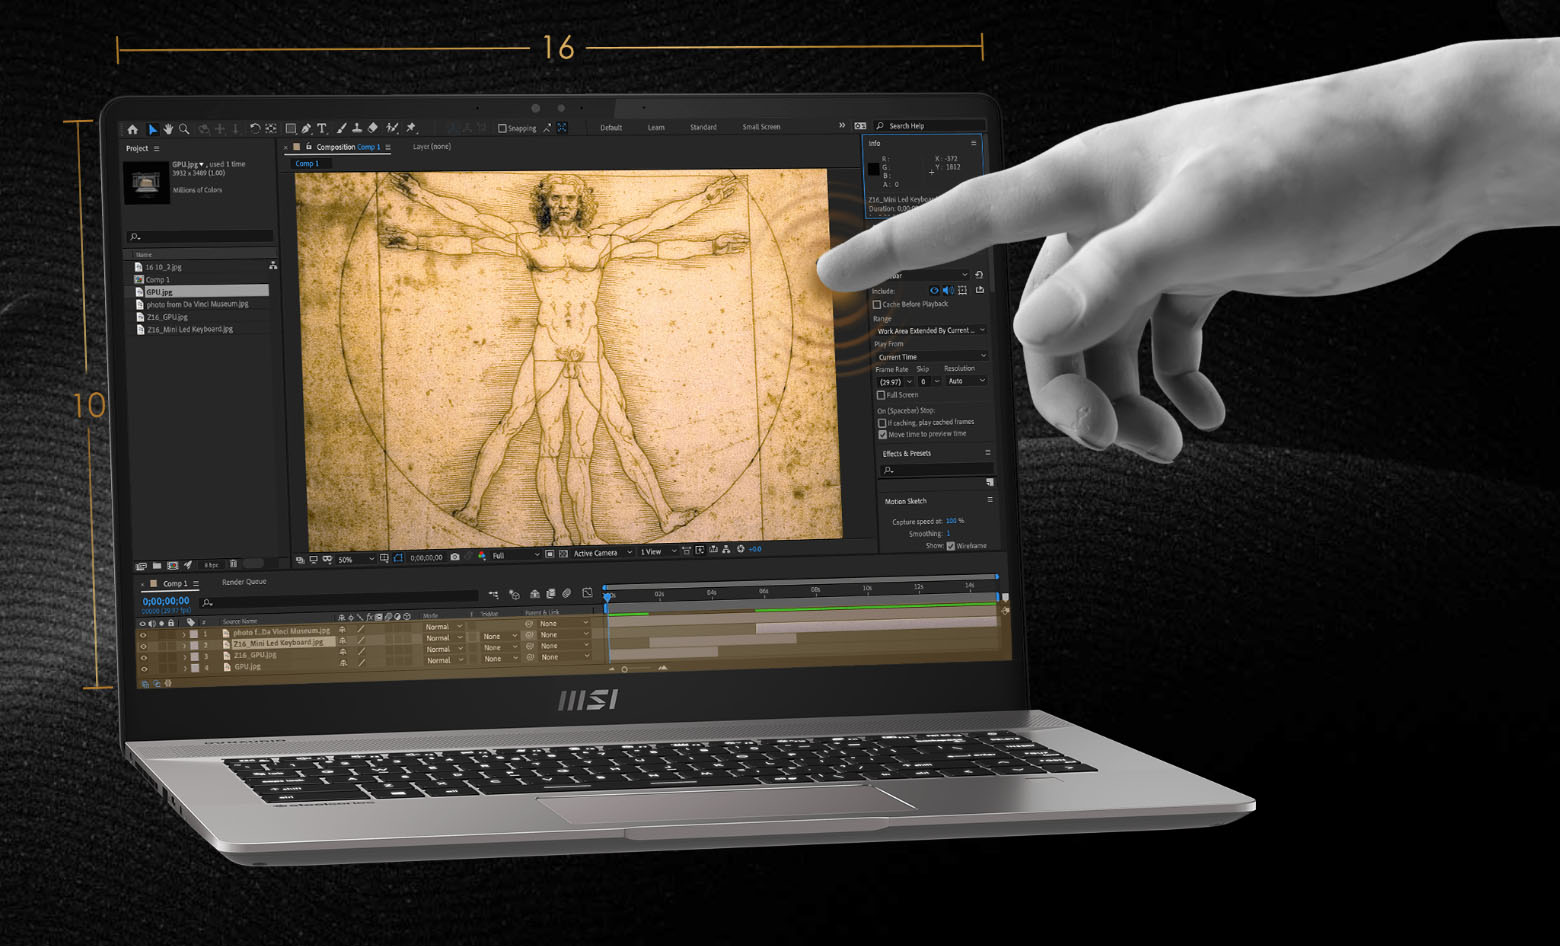The image size is (1560, 946).
Task: Open Motion Sketch panel menu
Action: pyautogui.click(x=990, y=499)
